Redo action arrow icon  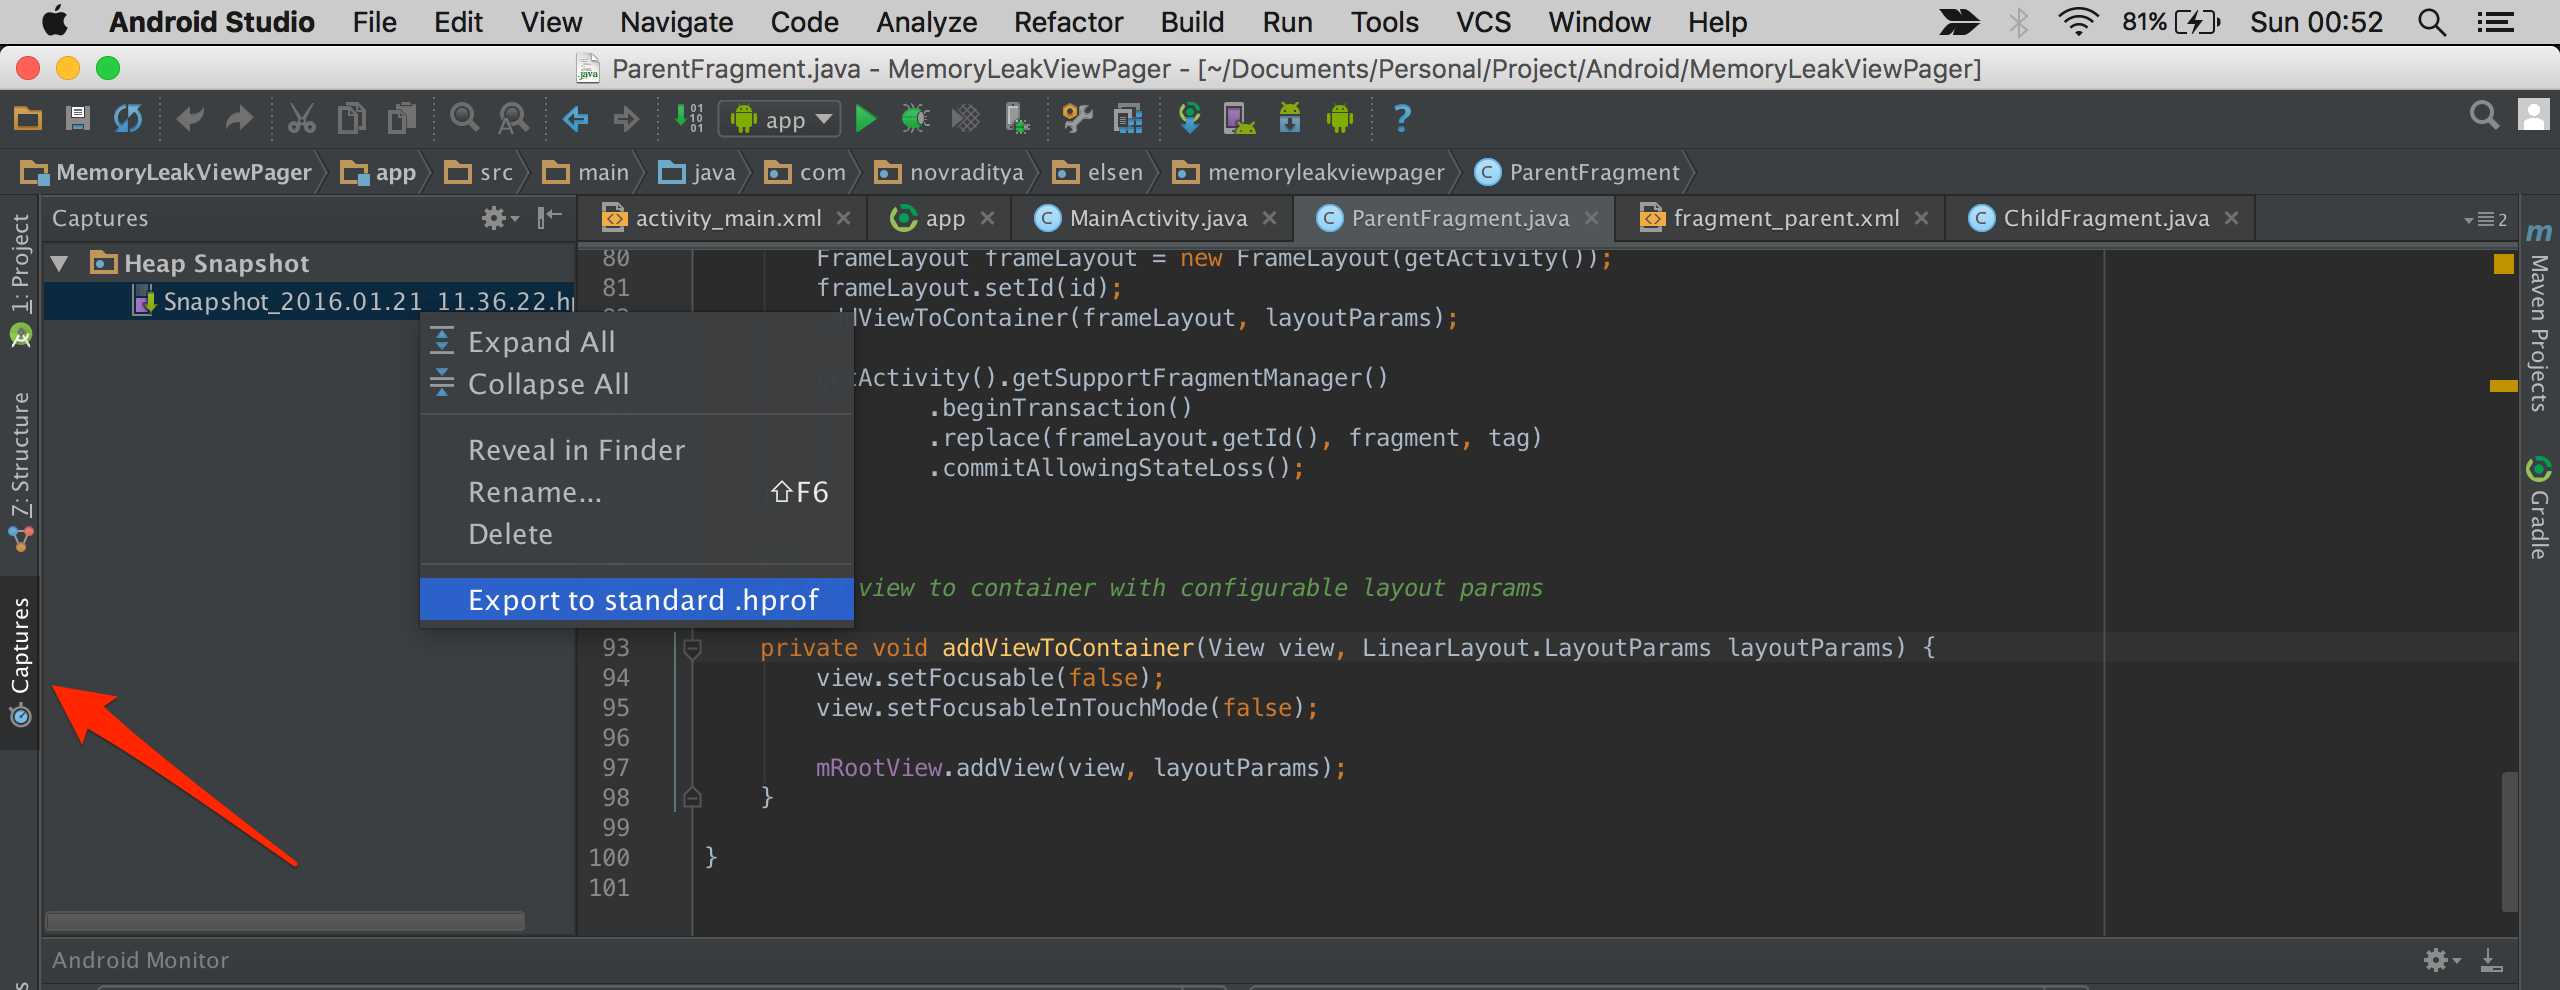click(238, 119)
